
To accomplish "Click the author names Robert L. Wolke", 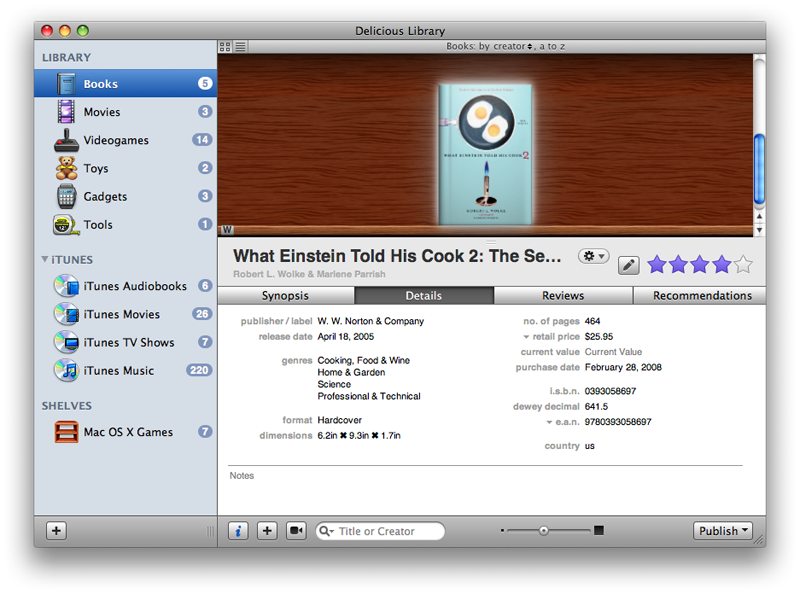I will point(309,274).
